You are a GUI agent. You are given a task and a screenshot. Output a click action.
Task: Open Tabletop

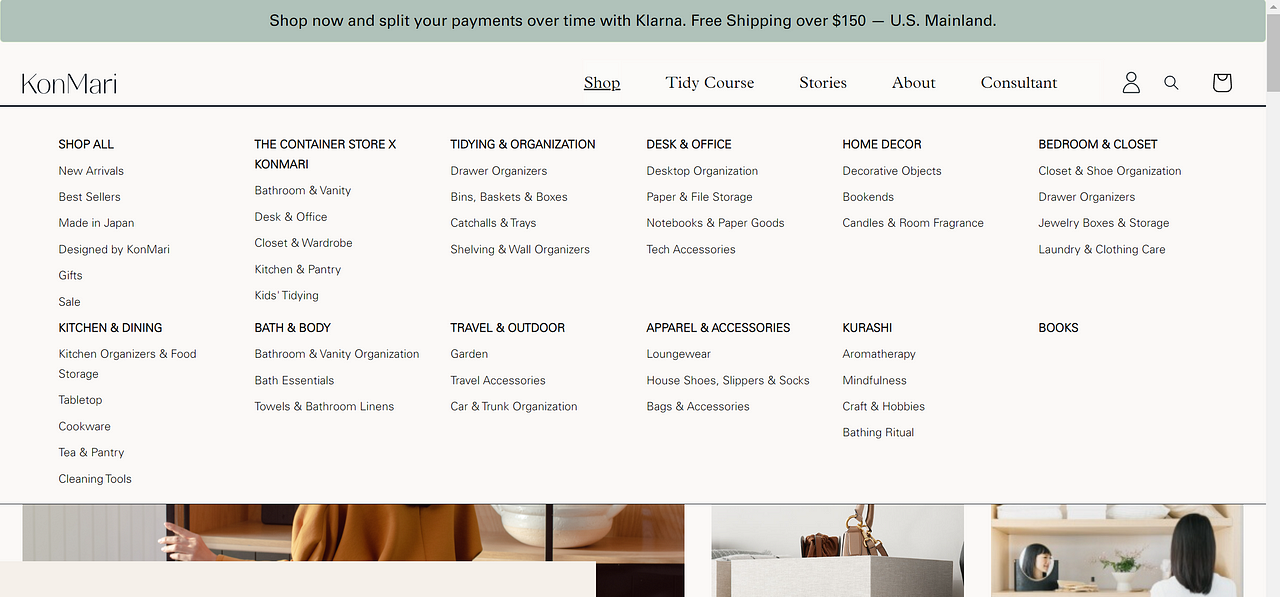(80, 400)
